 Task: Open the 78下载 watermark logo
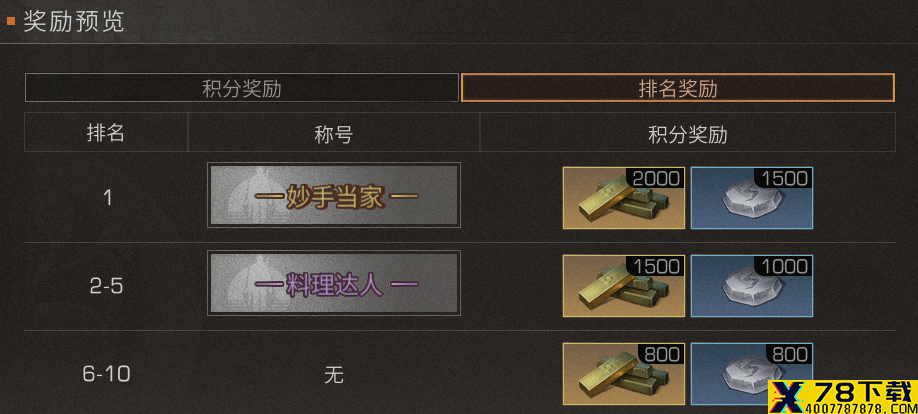pyautogui.click(x=843, y=396)
